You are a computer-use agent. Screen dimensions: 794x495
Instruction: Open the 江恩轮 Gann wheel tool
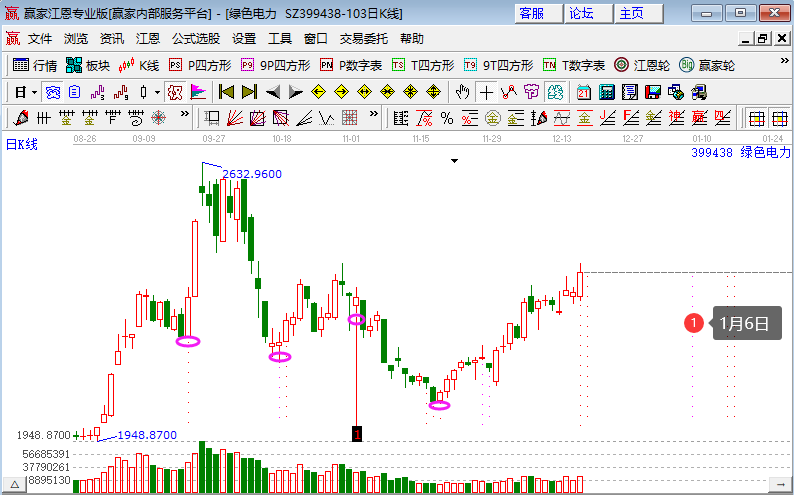[641, 65]
